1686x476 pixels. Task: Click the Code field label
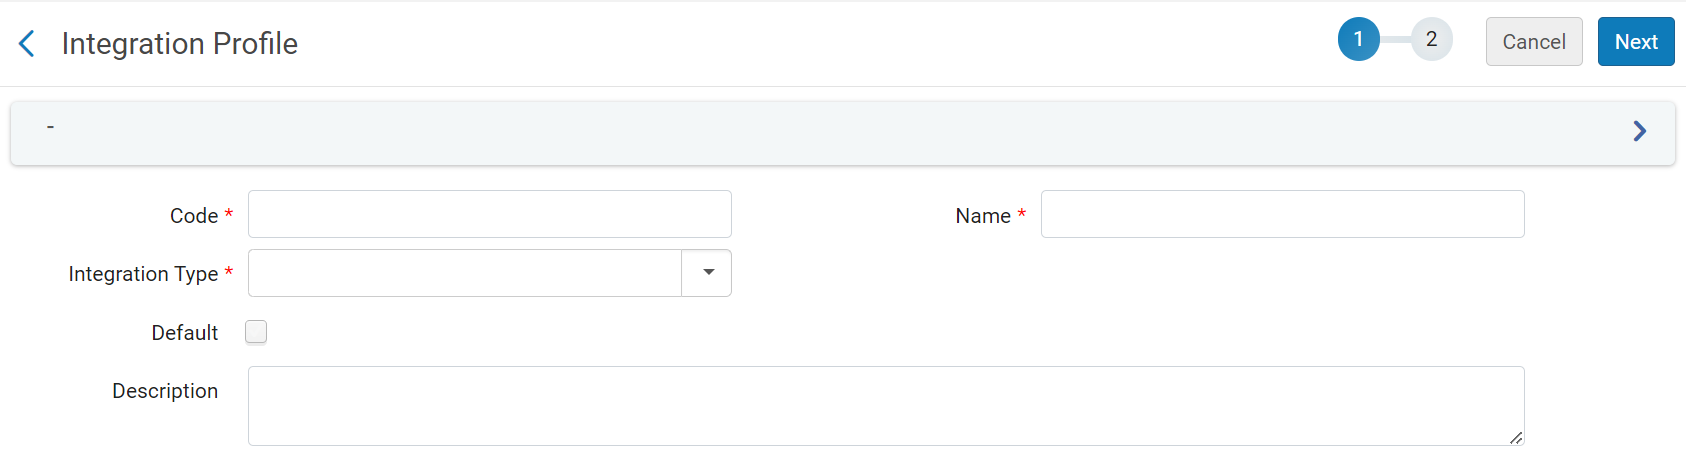click(x=193, y=216)
